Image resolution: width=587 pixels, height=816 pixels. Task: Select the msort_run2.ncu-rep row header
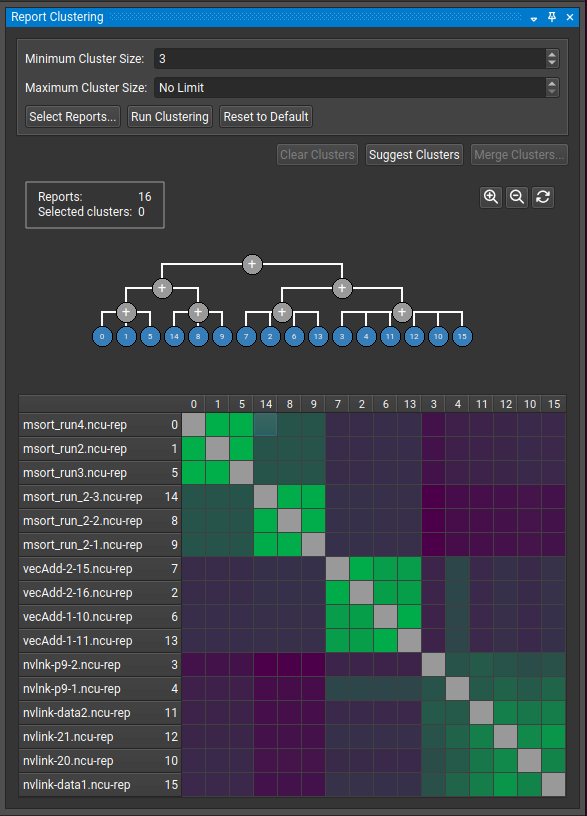(x=100, y=449)
